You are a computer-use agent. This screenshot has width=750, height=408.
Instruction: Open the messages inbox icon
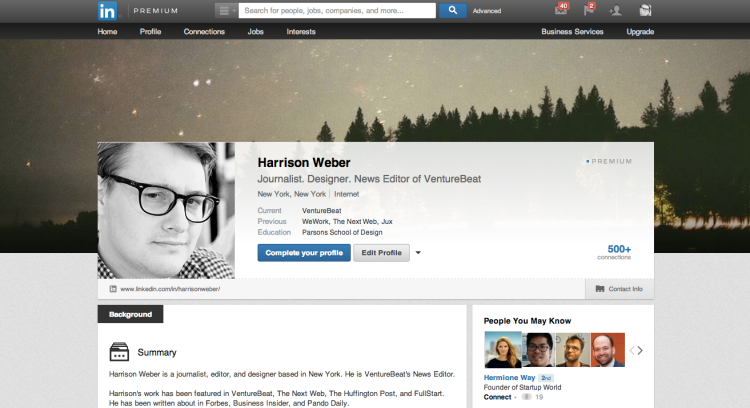coord(561,10)
